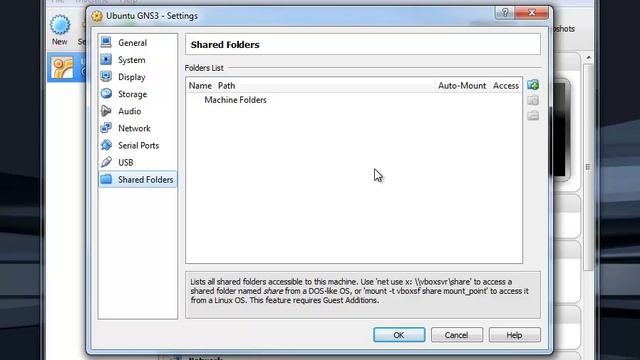Image resolution: width=640 pixels, height=360 pixels.
Task: Click the VirtualBox Manager vertical scrollbar
Action: tap(588, 167)
